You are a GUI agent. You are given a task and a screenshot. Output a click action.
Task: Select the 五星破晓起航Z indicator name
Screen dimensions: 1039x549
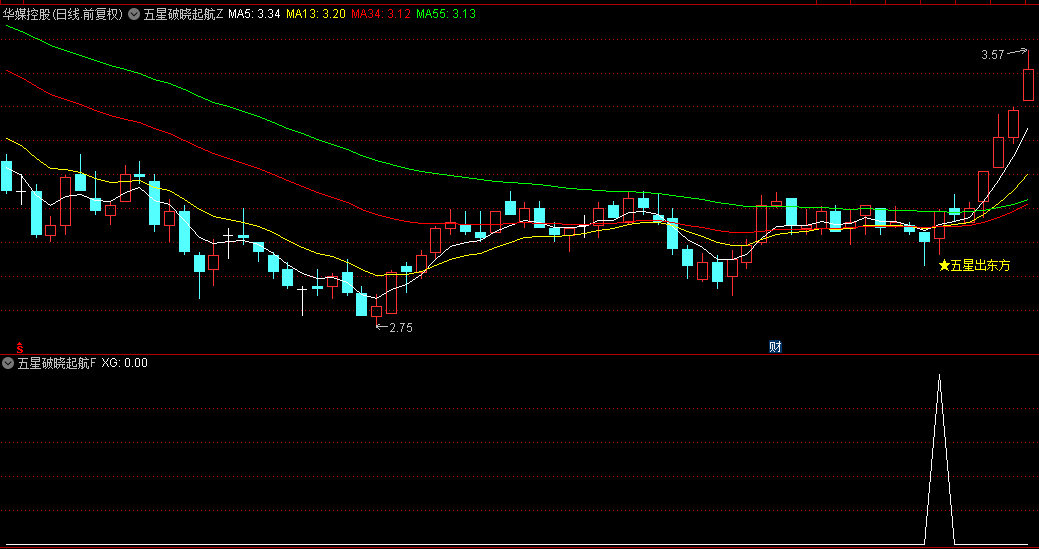coord(184,14)
